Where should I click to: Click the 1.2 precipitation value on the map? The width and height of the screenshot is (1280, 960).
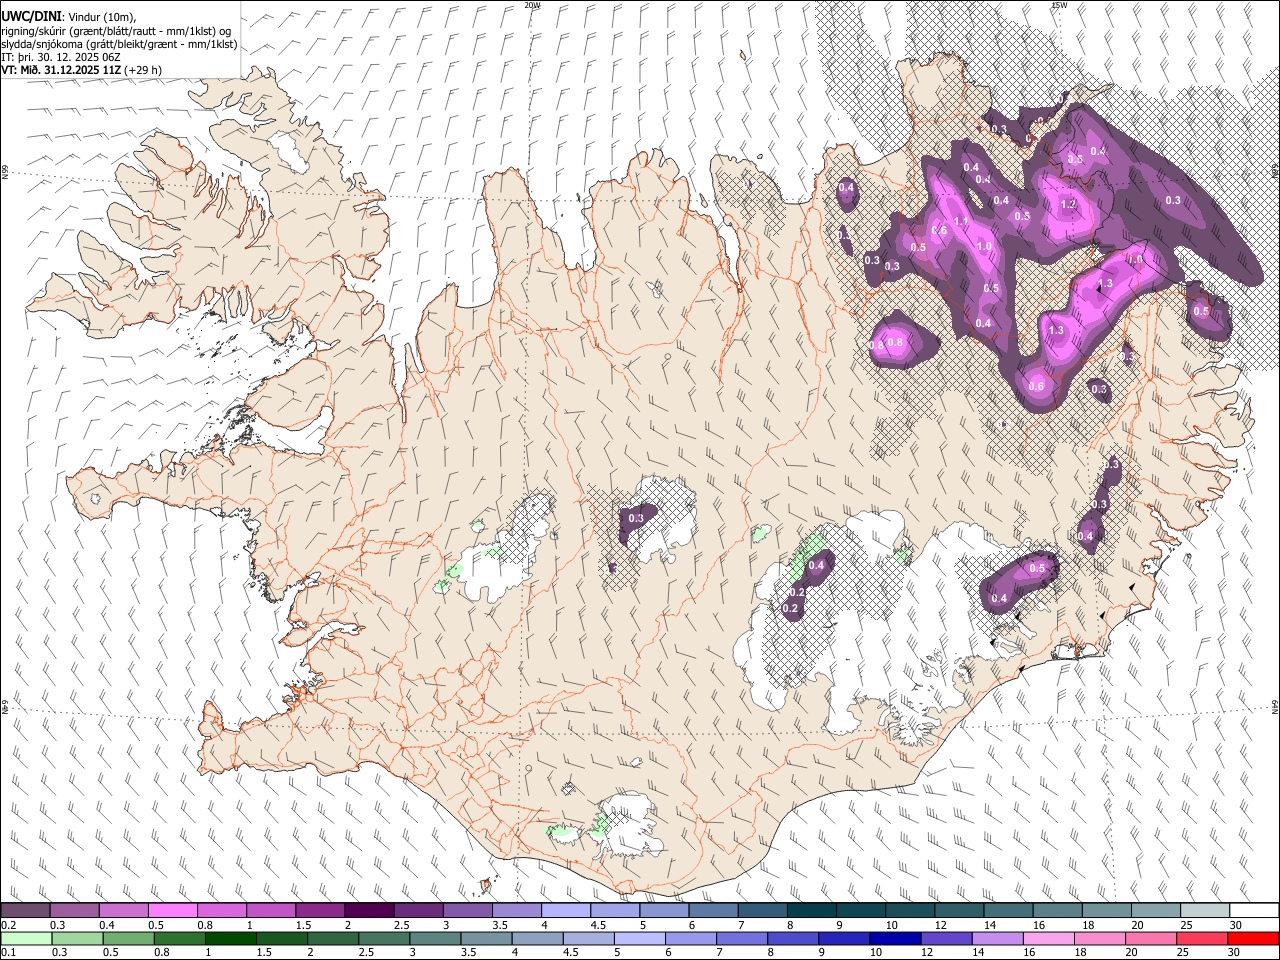pos(1068,204)
